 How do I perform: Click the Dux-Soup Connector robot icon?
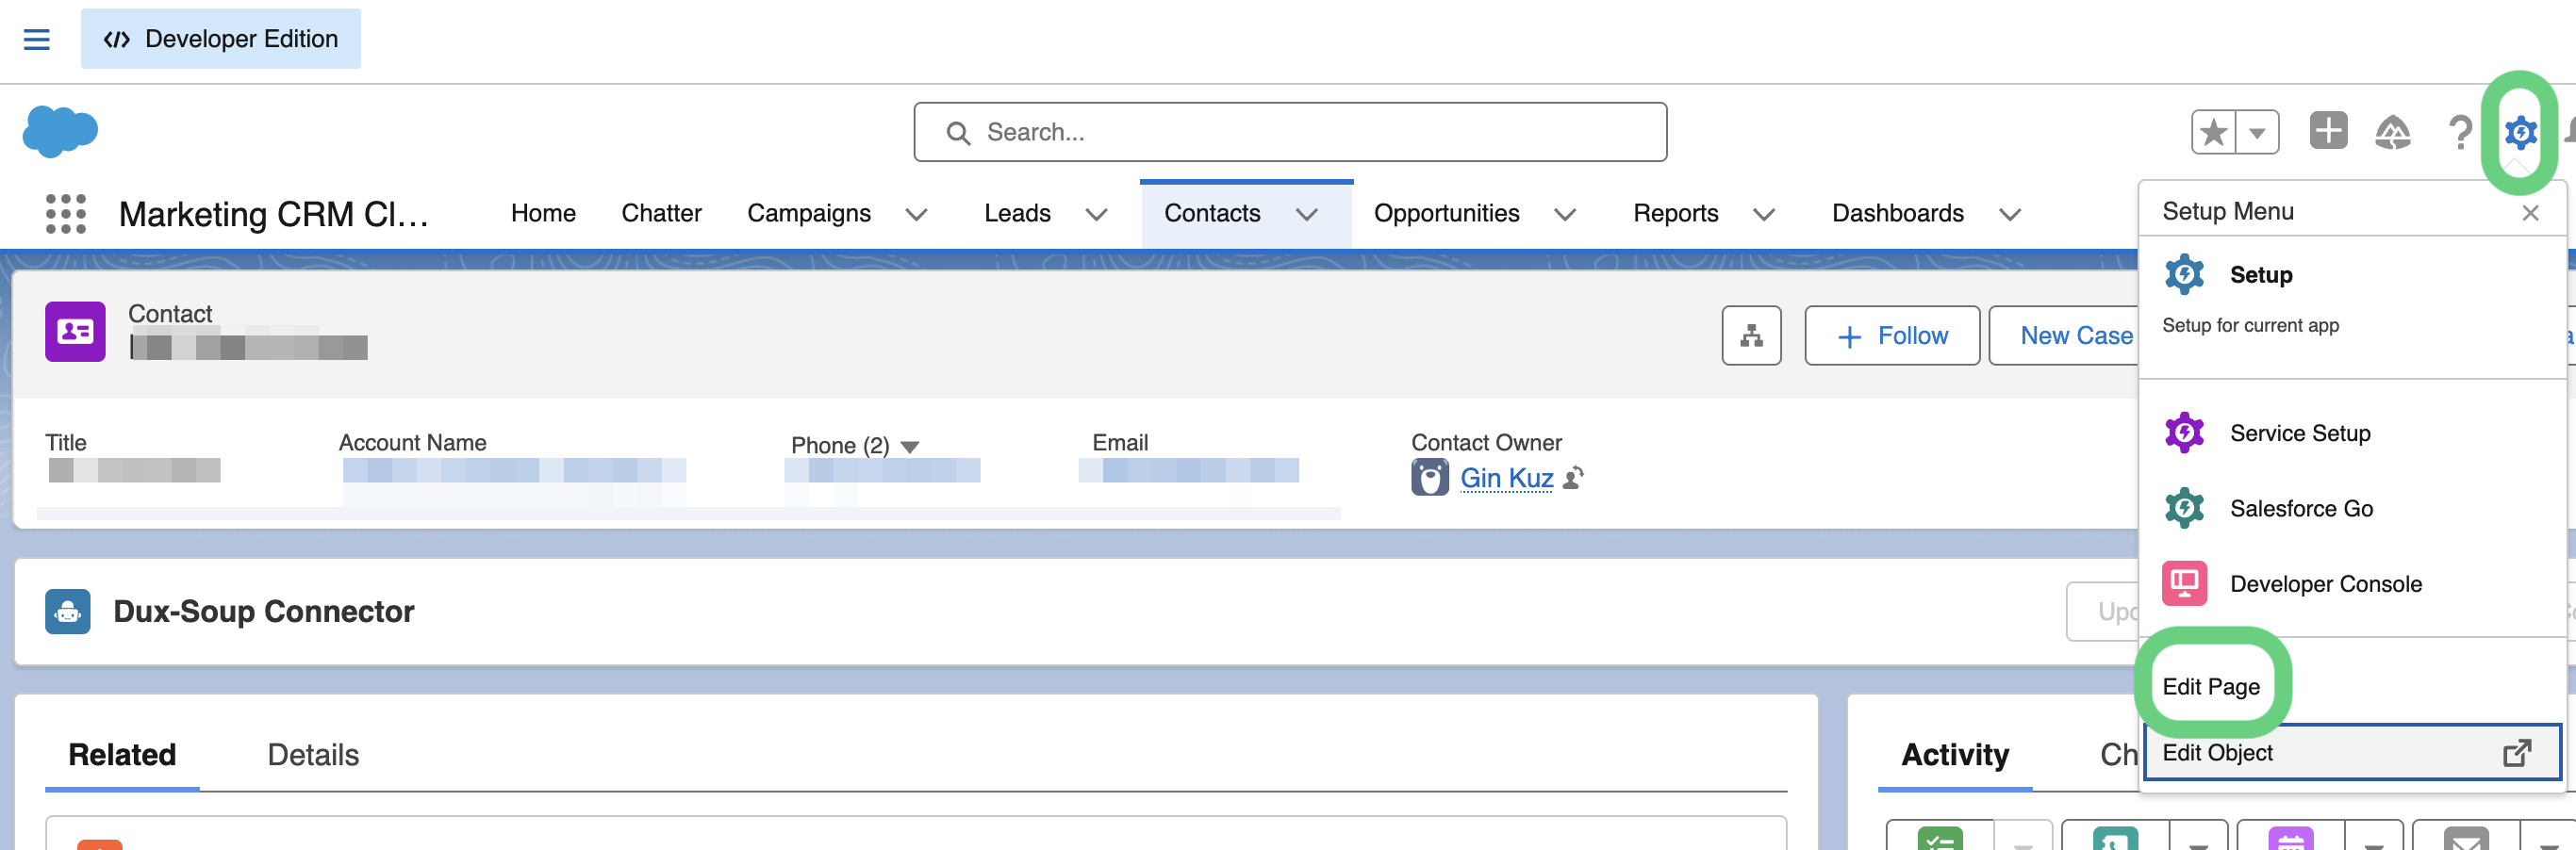coord(68,611)
